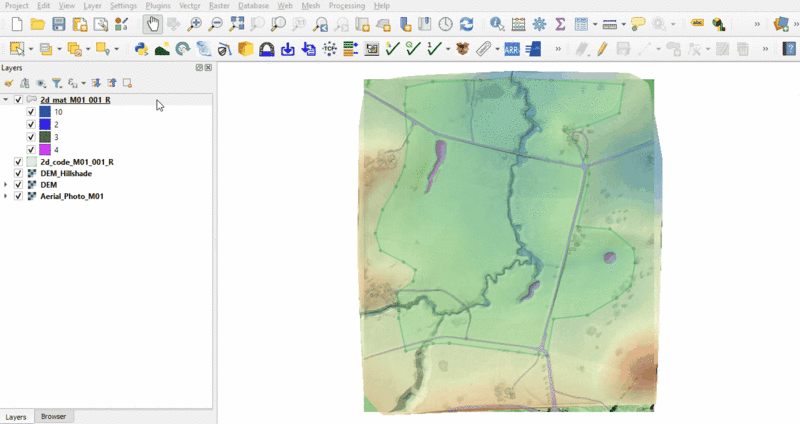This screenshot has width=800, height=424.
Task: Collapse the 2d_mat_M01_001_R layer tree
Action: point(6,100)
